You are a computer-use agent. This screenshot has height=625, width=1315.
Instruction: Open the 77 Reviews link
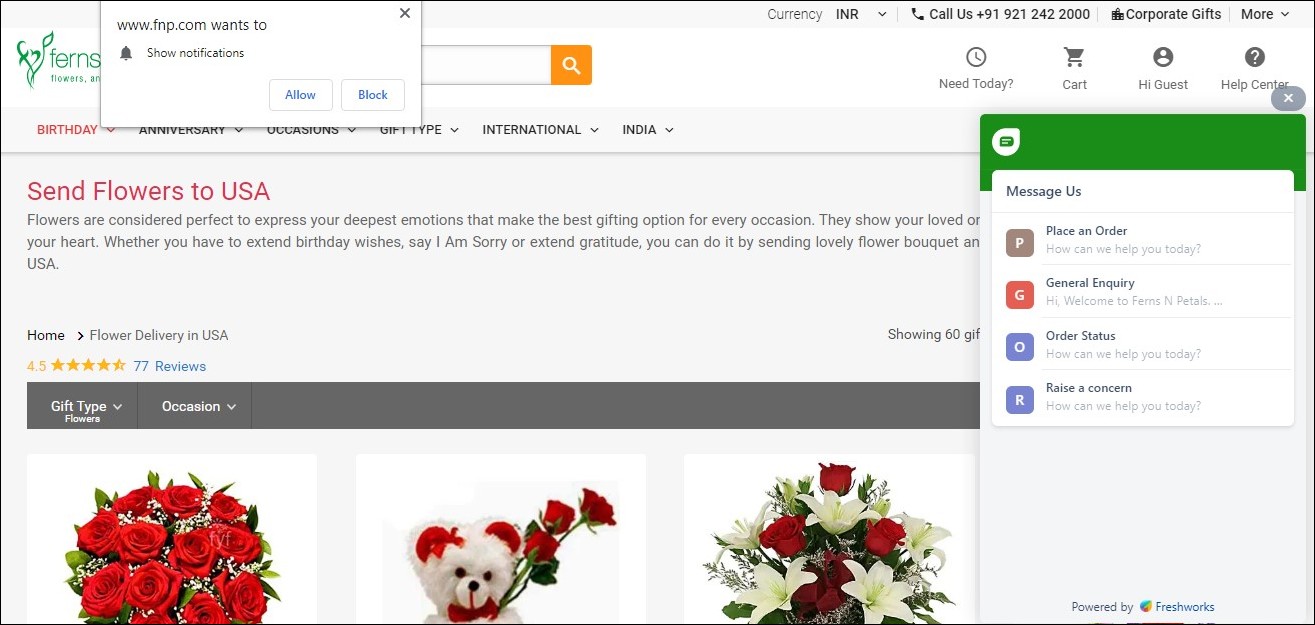[169, 366]
